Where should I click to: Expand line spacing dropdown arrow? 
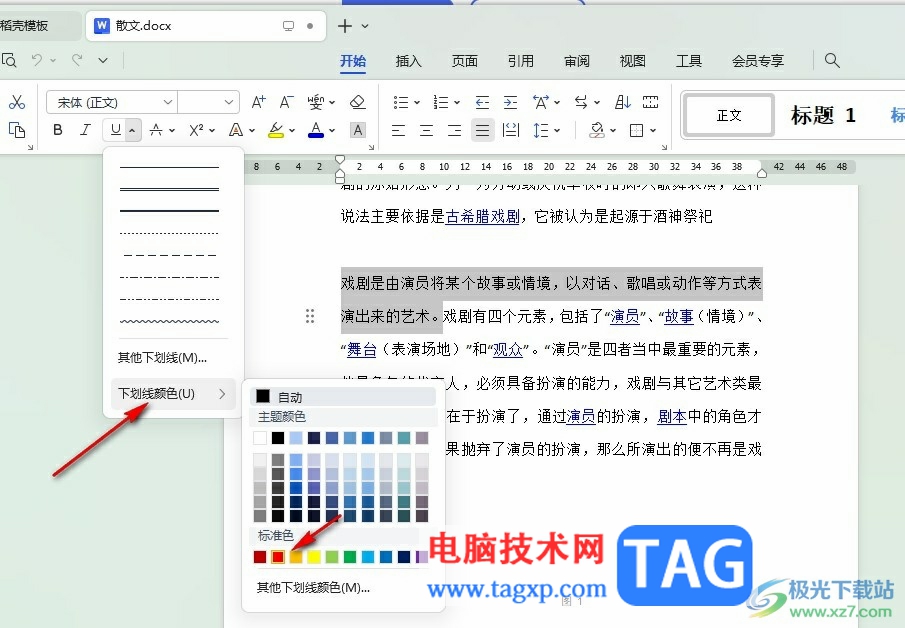pyautogui.click(x=557, y=130)
